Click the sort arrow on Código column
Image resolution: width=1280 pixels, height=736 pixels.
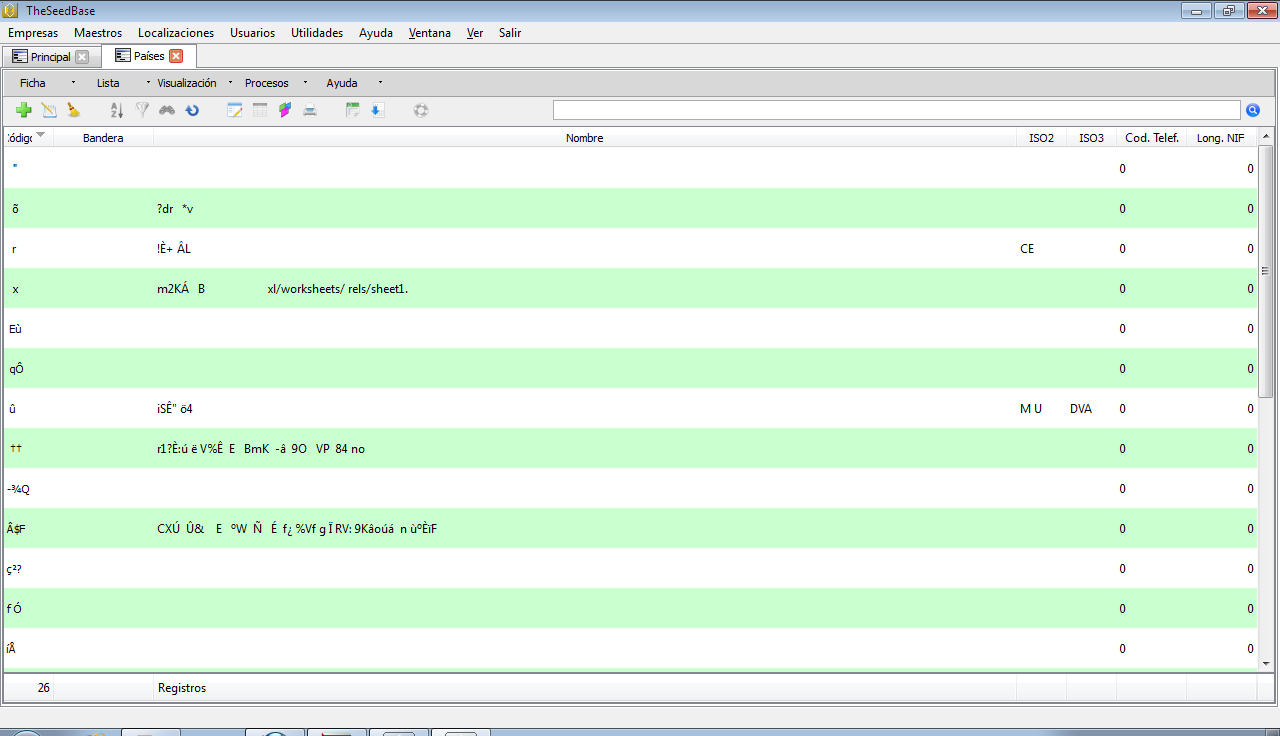point(41,135)
